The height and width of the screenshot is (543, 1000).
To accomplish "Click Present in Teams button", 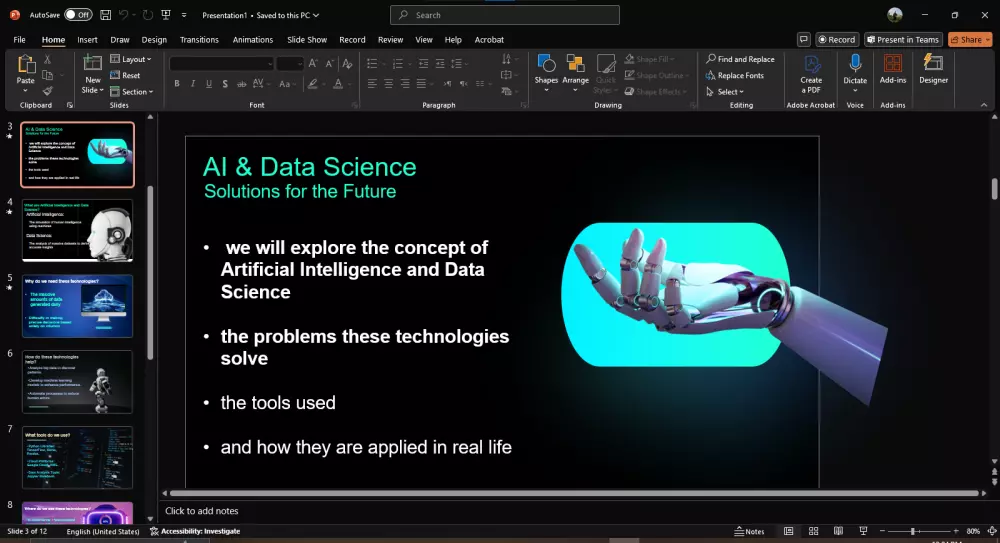I will coord(903,40).
